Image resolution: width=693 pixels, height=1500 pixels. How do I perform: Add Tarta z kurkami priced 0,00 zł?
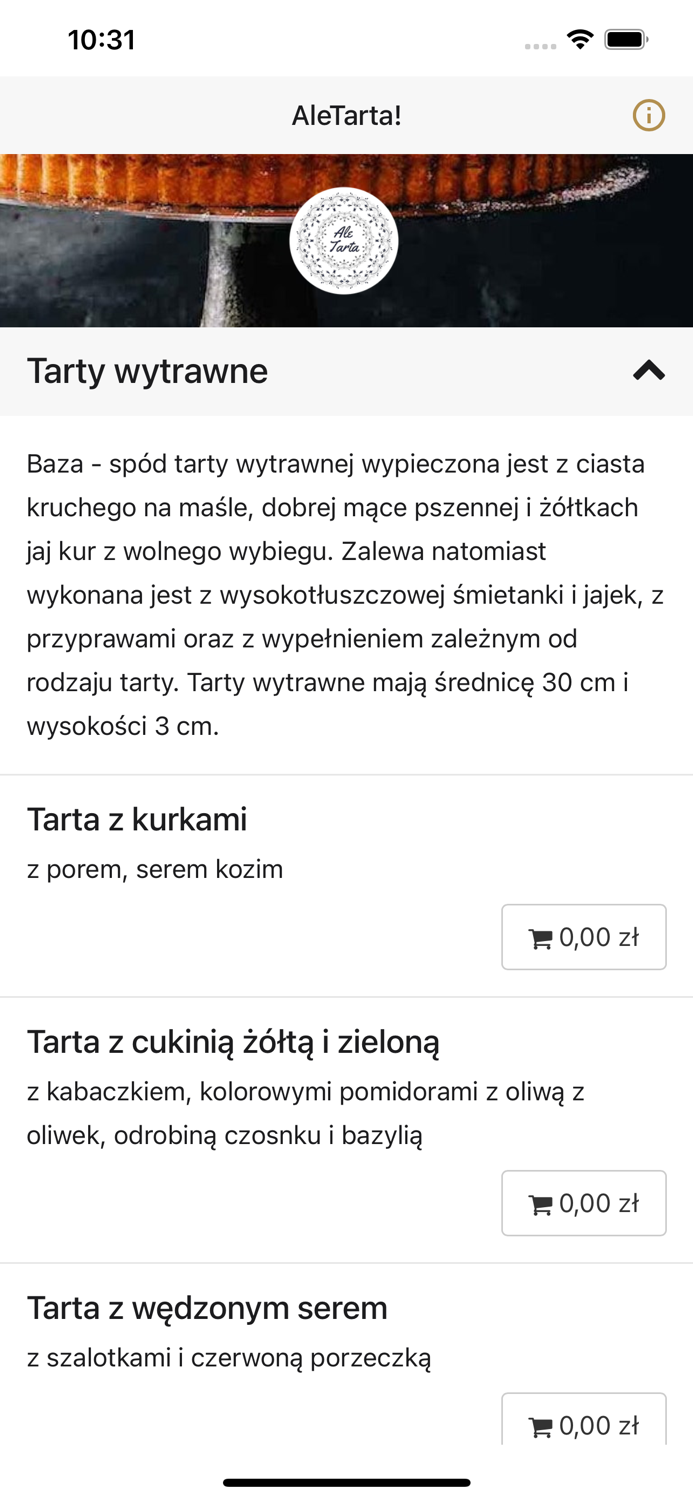click(x=584, y=937)
